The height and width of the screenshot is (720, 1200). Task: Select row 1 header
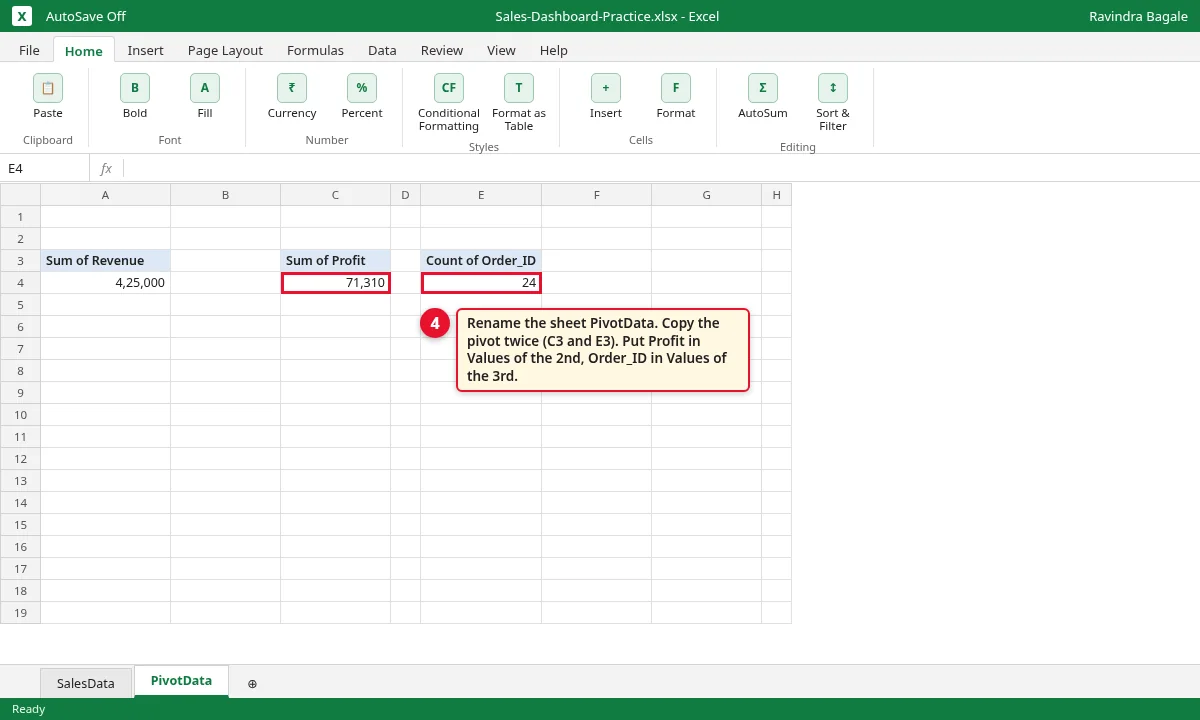[x=20, y=217]
